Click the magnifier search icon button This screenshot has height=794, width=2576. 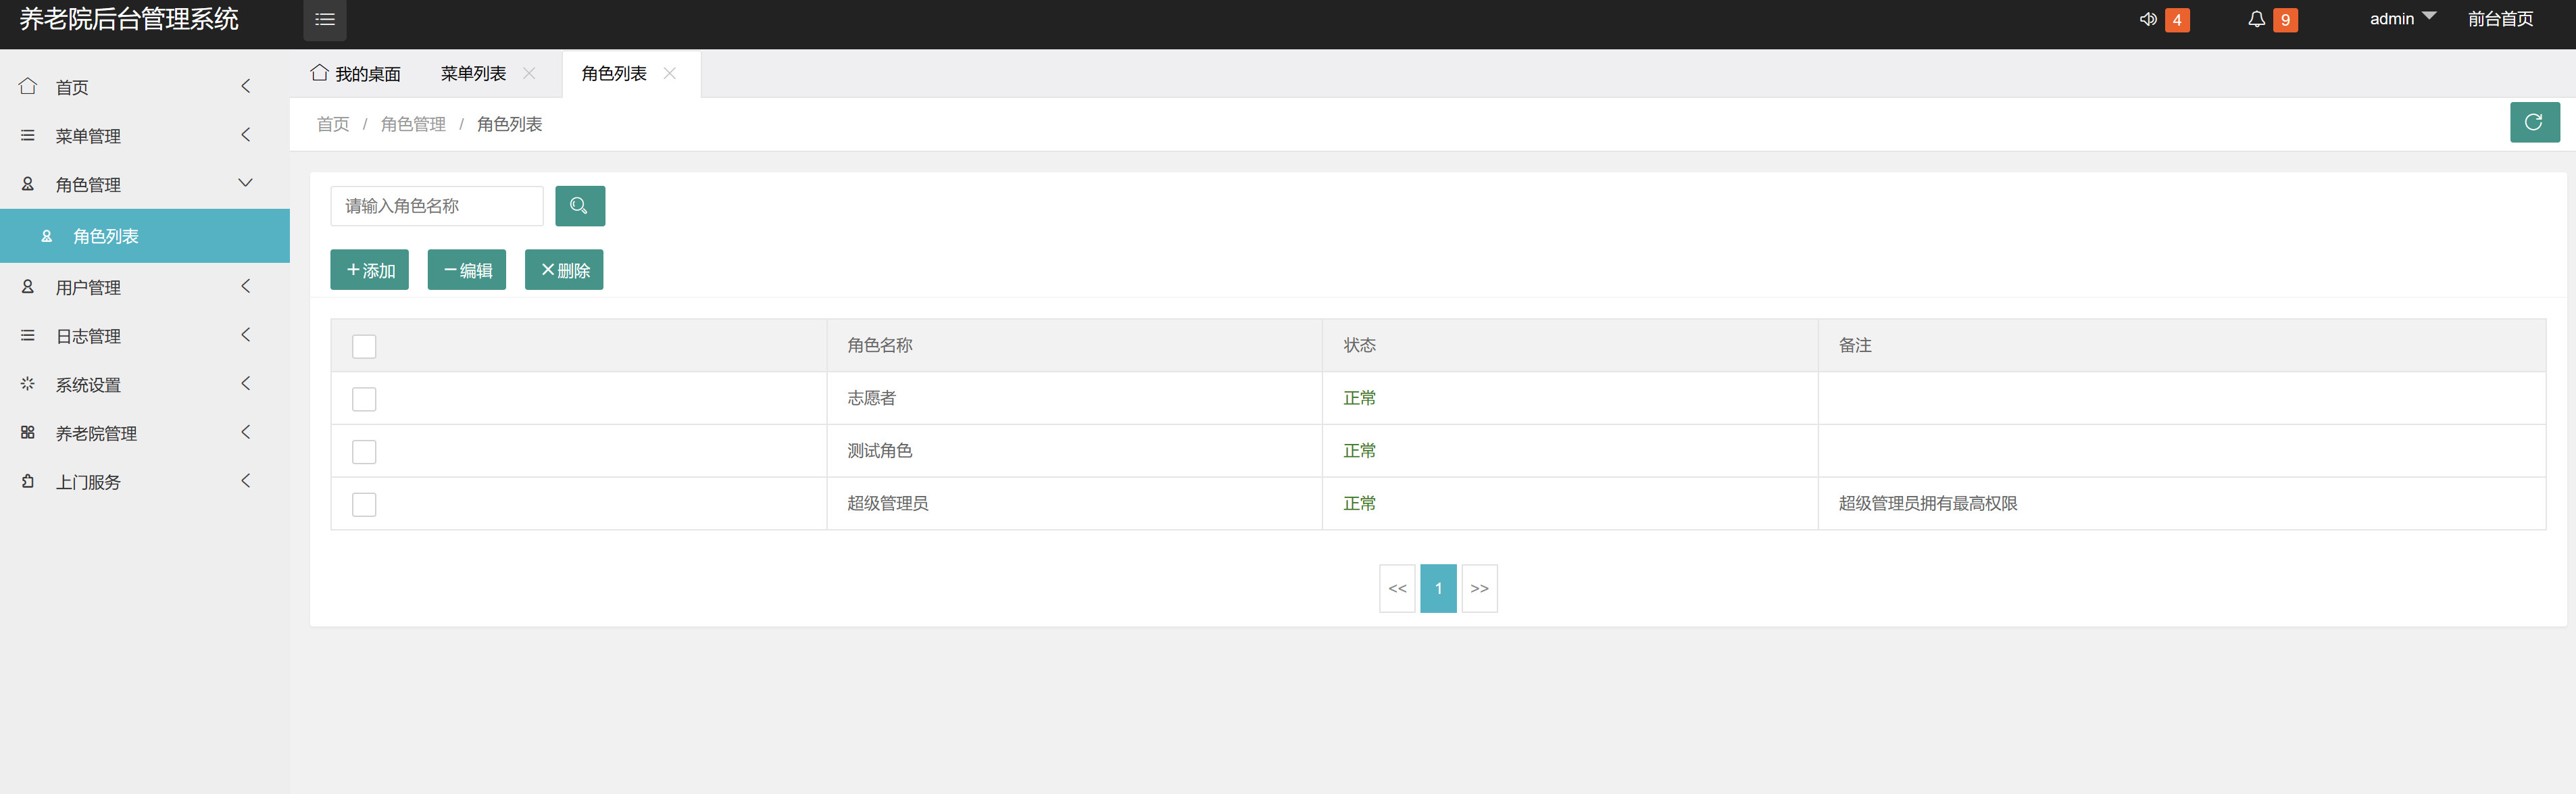[579, 206]
